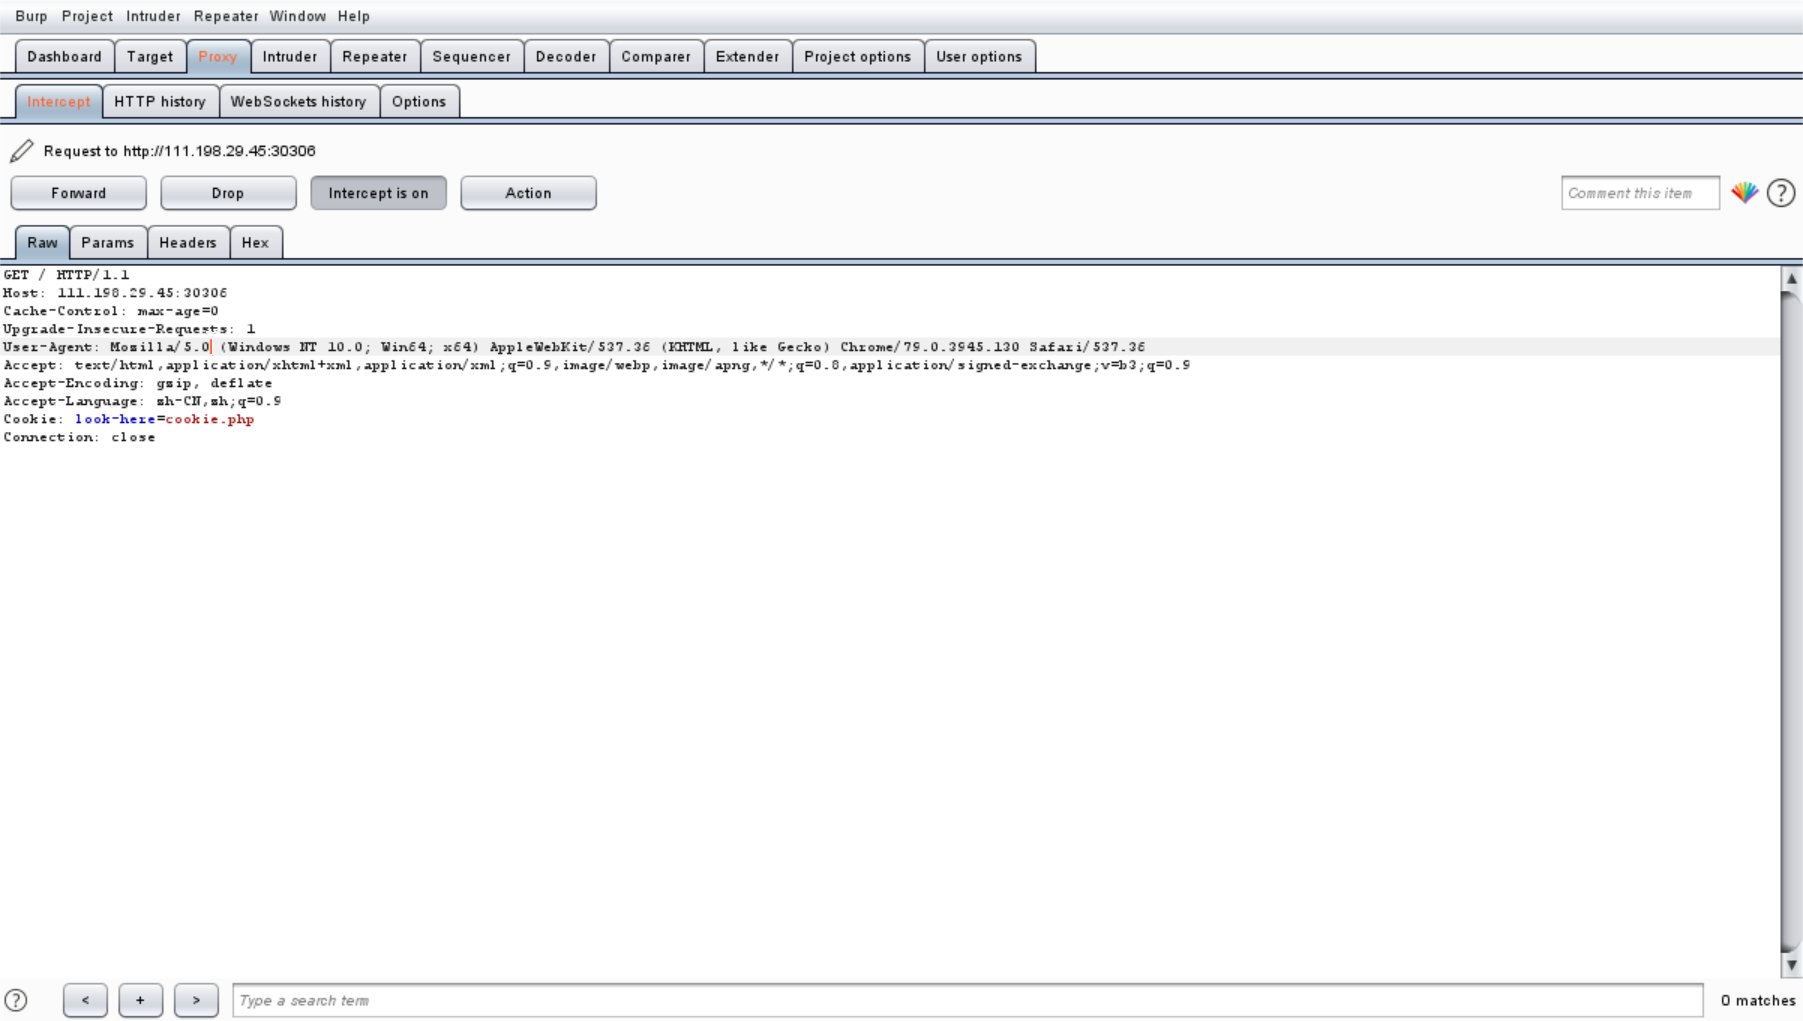
Task: Click the Accept-Encoding header line
Action: click(x=138, y=383)
